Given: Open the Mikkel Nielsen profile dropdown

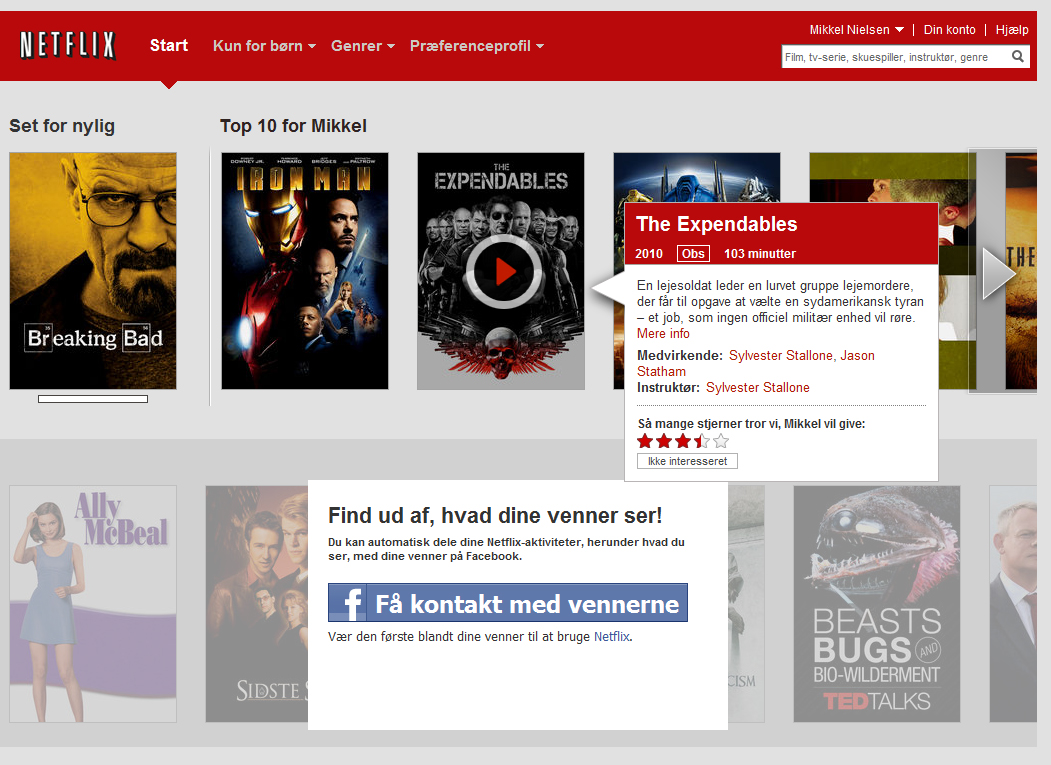Looking at the screenshot, I should coord(857,30).
